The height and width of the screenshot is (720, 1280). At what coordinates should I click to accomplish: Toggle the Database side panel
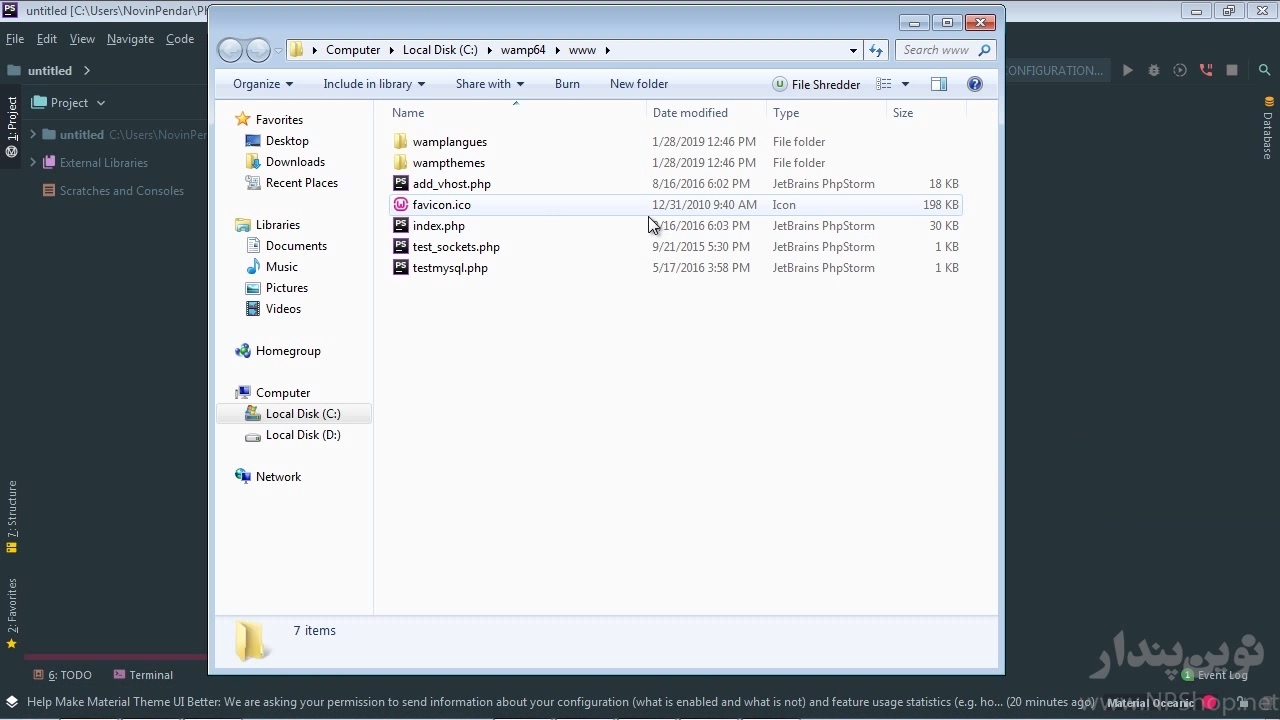point(1268,130)
